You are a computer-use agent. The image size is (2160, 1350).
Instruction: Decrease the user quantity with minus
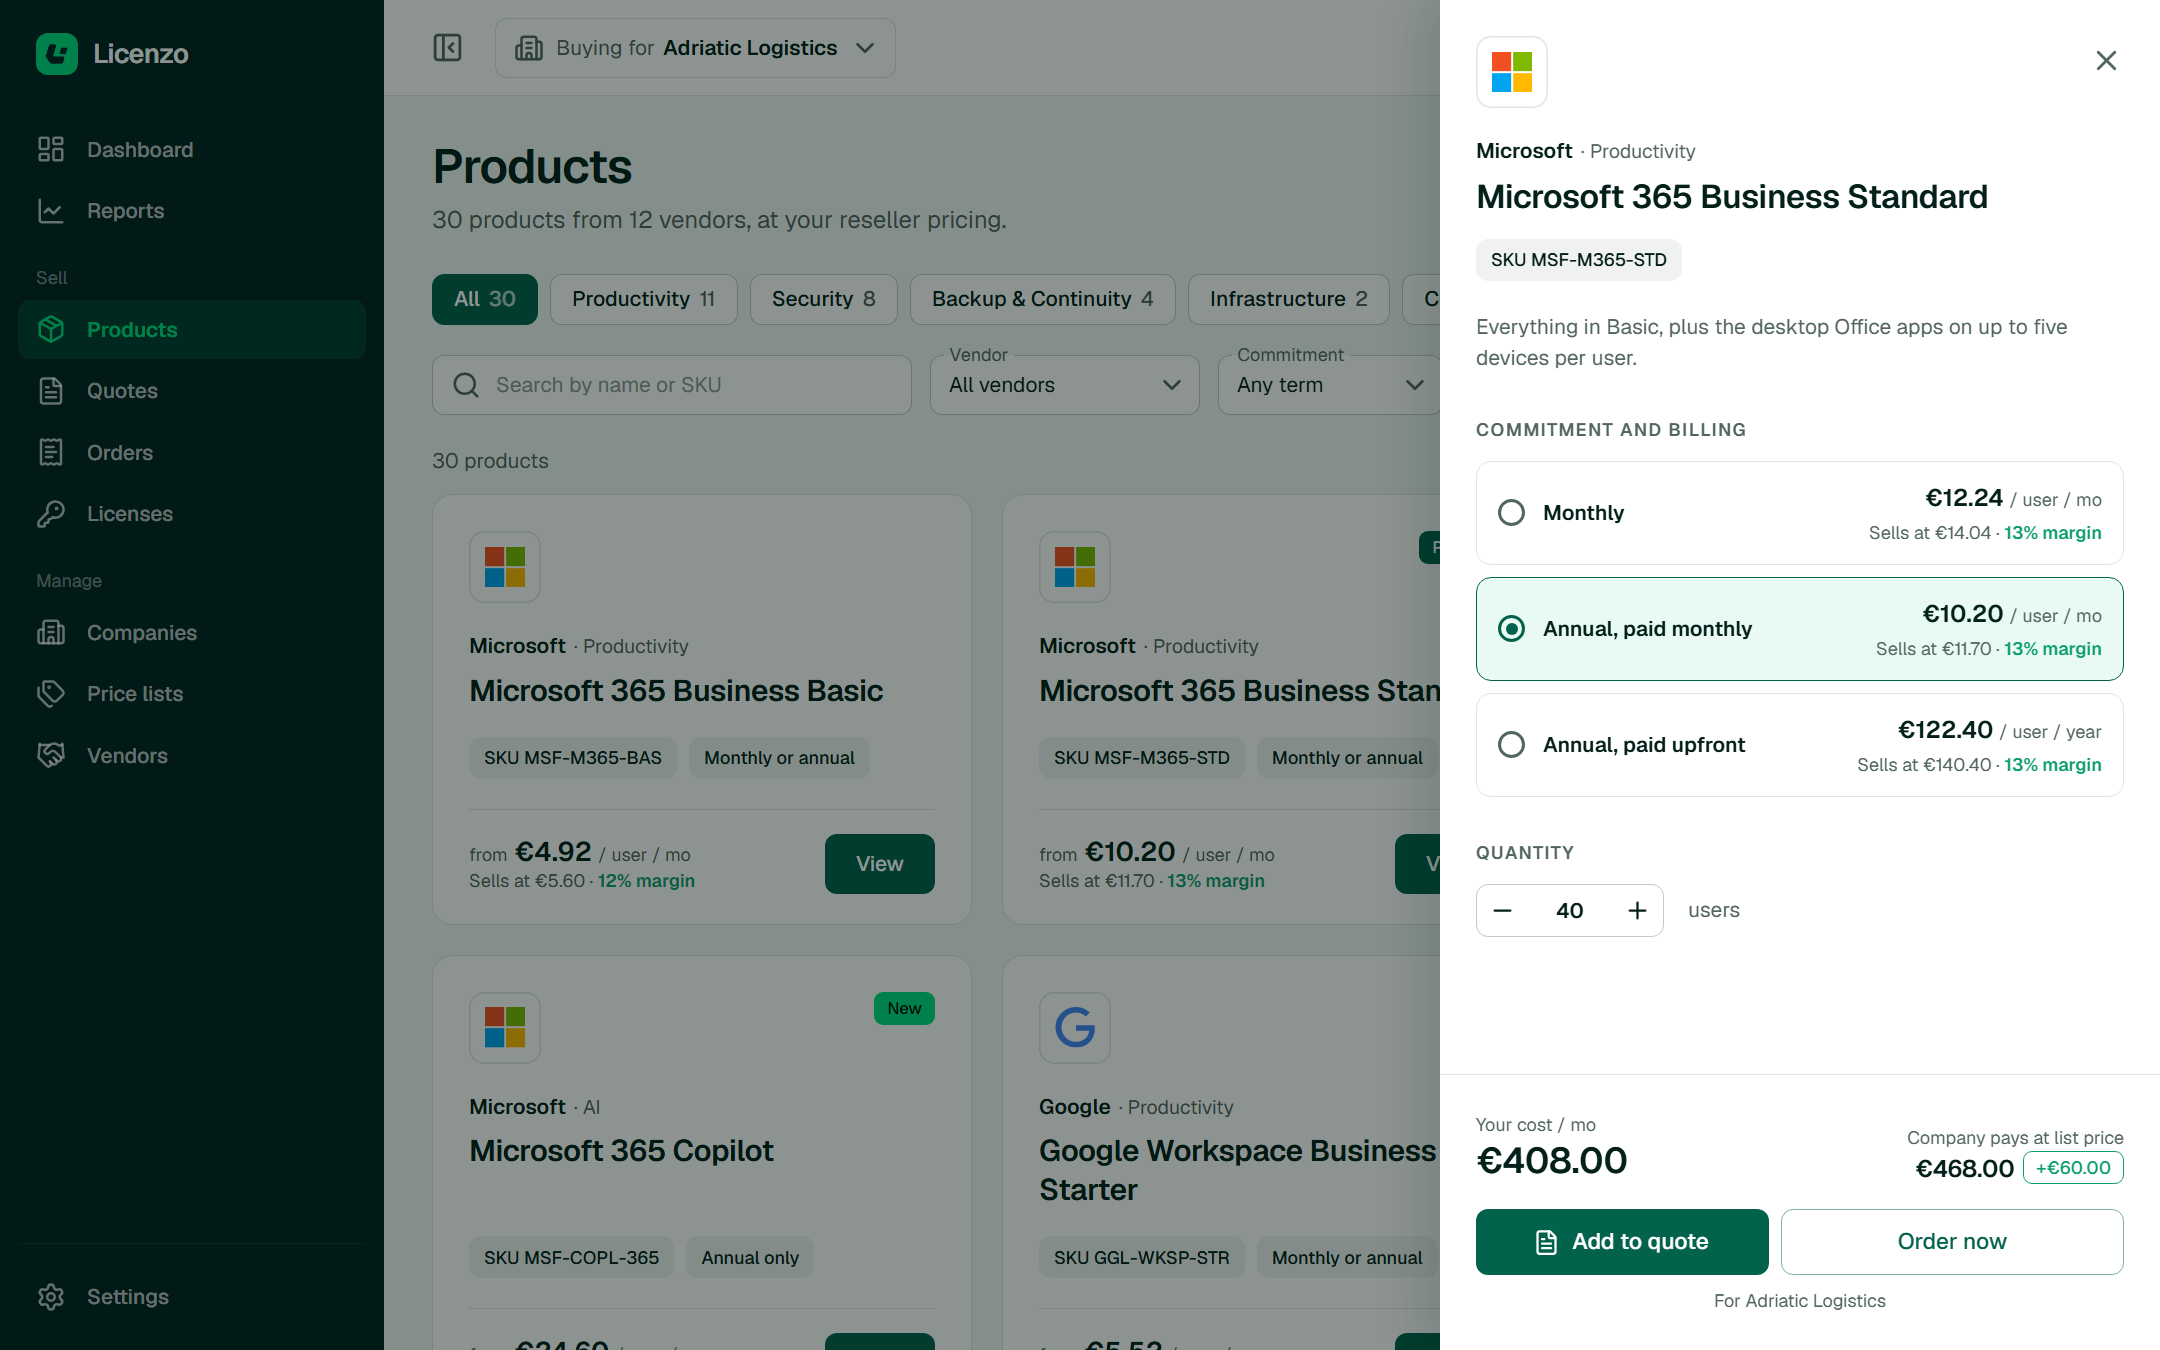pyautogui.click(x=1503, y=910)
